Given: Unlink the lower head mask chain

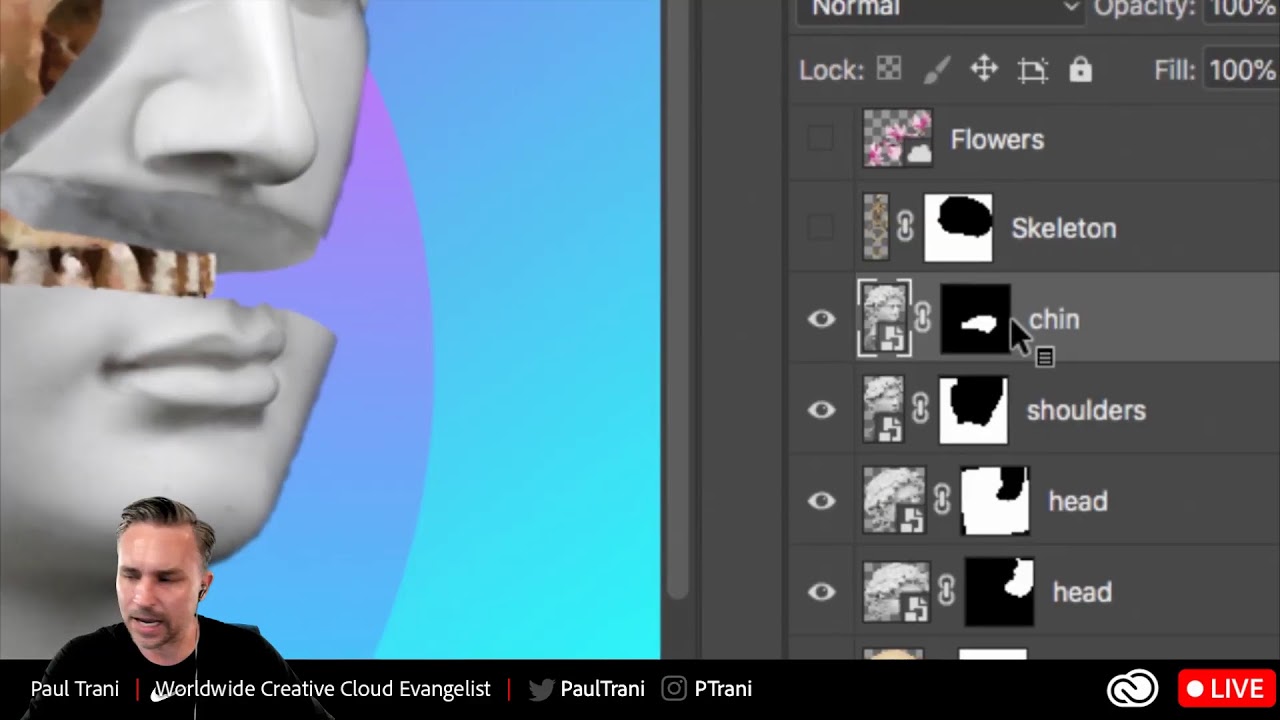Looking at the screenshot, I should 946,591.
